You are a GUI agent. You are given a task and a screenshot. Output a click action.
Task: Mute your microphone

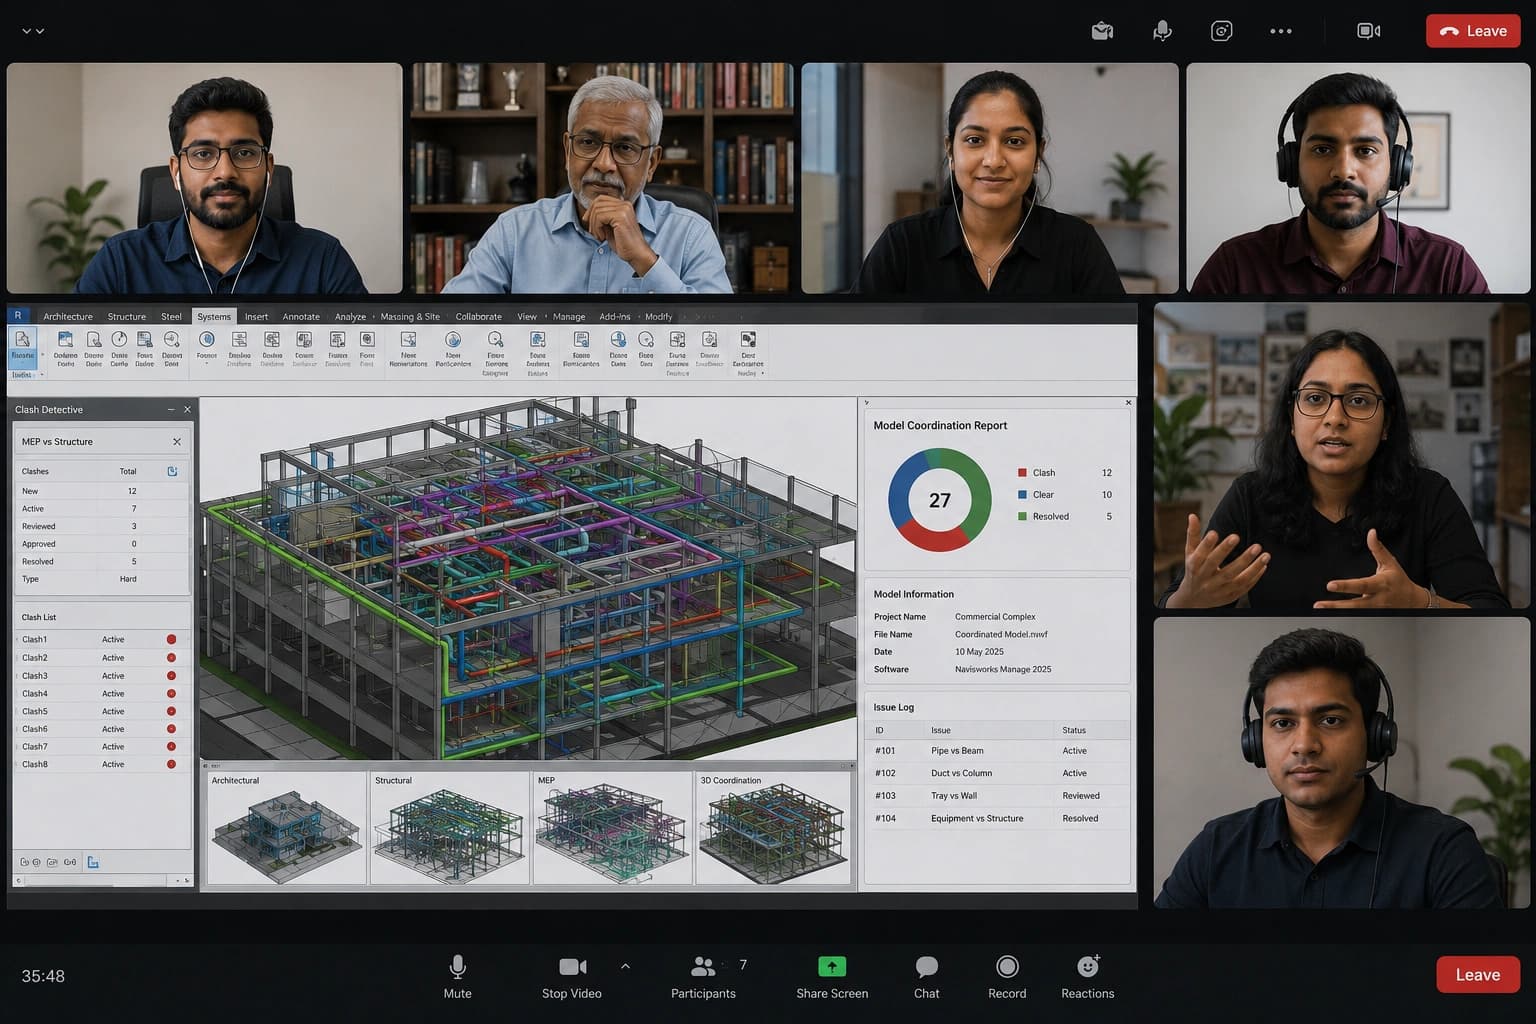457,977
